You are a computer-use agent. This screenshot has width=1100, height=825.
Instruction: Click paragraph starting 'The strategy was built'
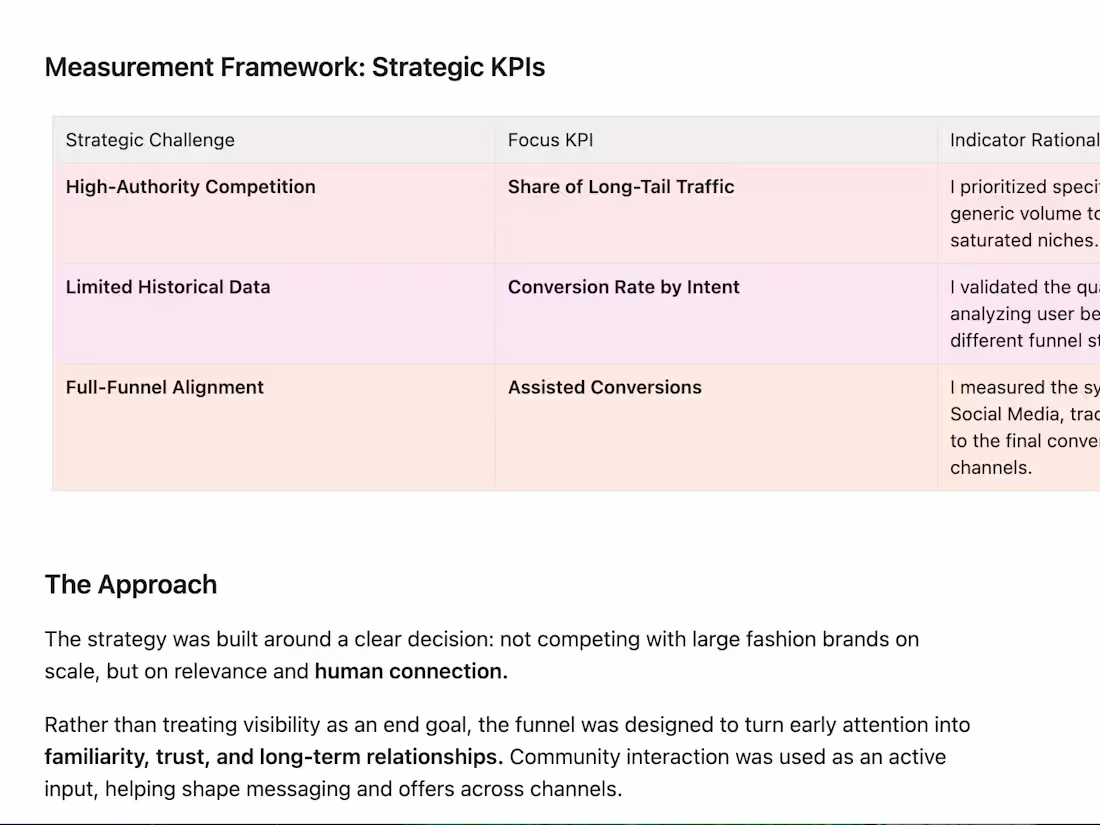point(482,655)
